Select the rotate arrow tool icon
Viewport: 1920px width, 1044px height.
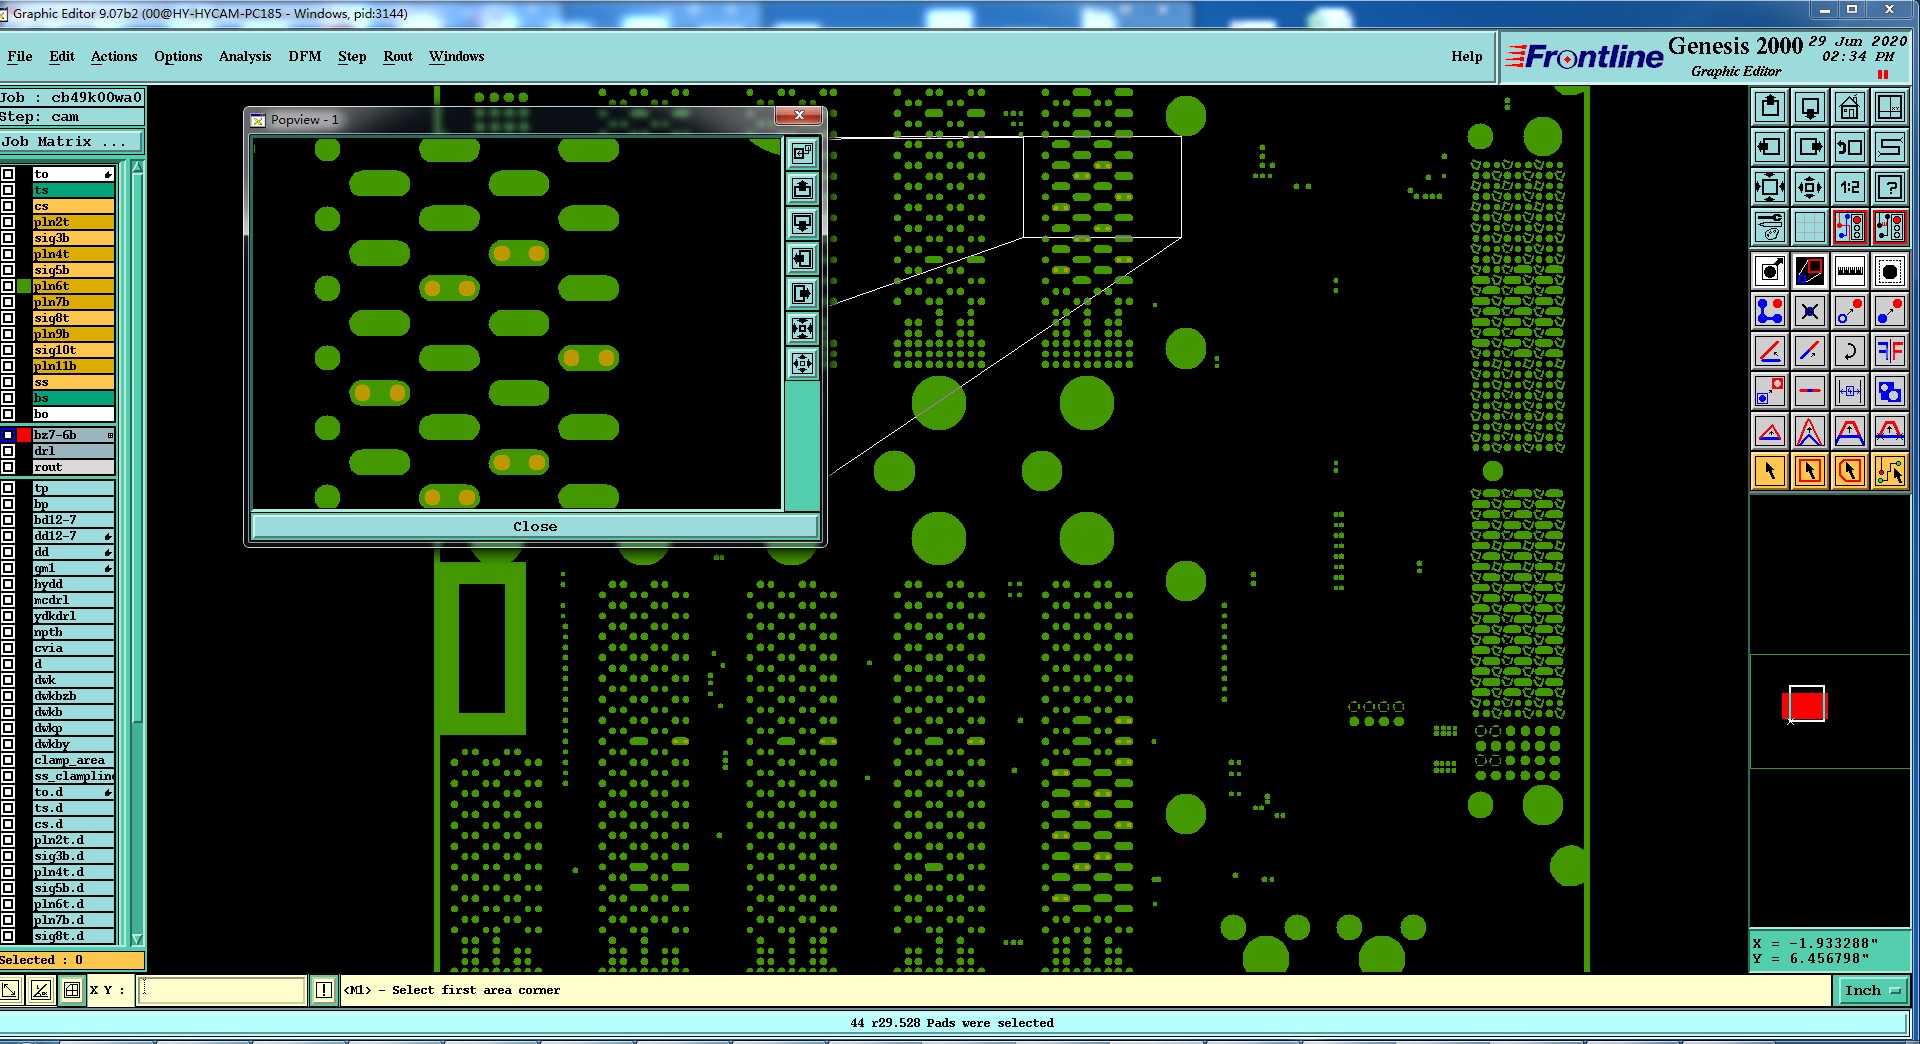(x=1850, y=351)
